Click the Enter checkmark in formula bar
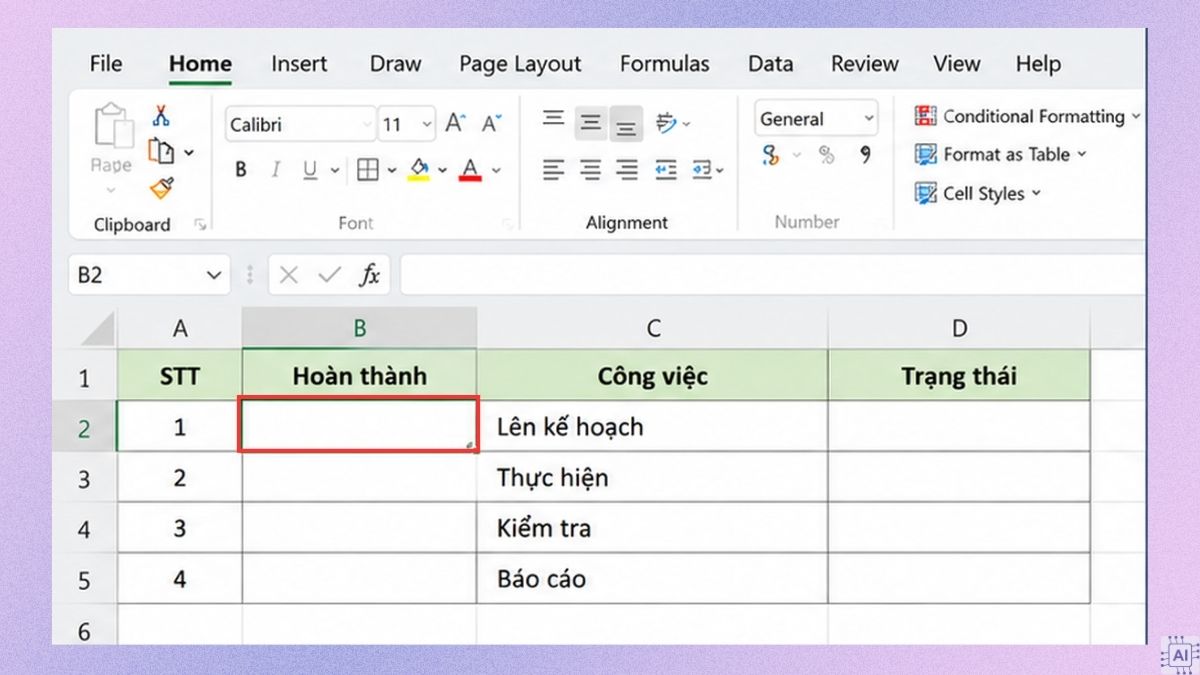Image resolution: width=1200 pixels, height=675 pixels. [x=329, y=275]
